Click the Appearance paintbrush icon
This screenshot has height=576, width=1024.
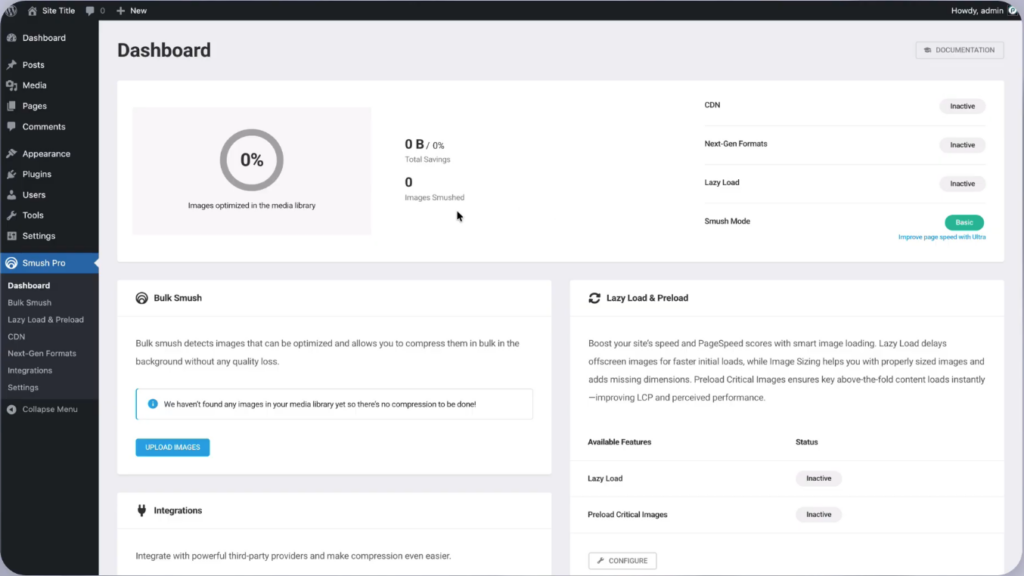(x=12, y=153)
